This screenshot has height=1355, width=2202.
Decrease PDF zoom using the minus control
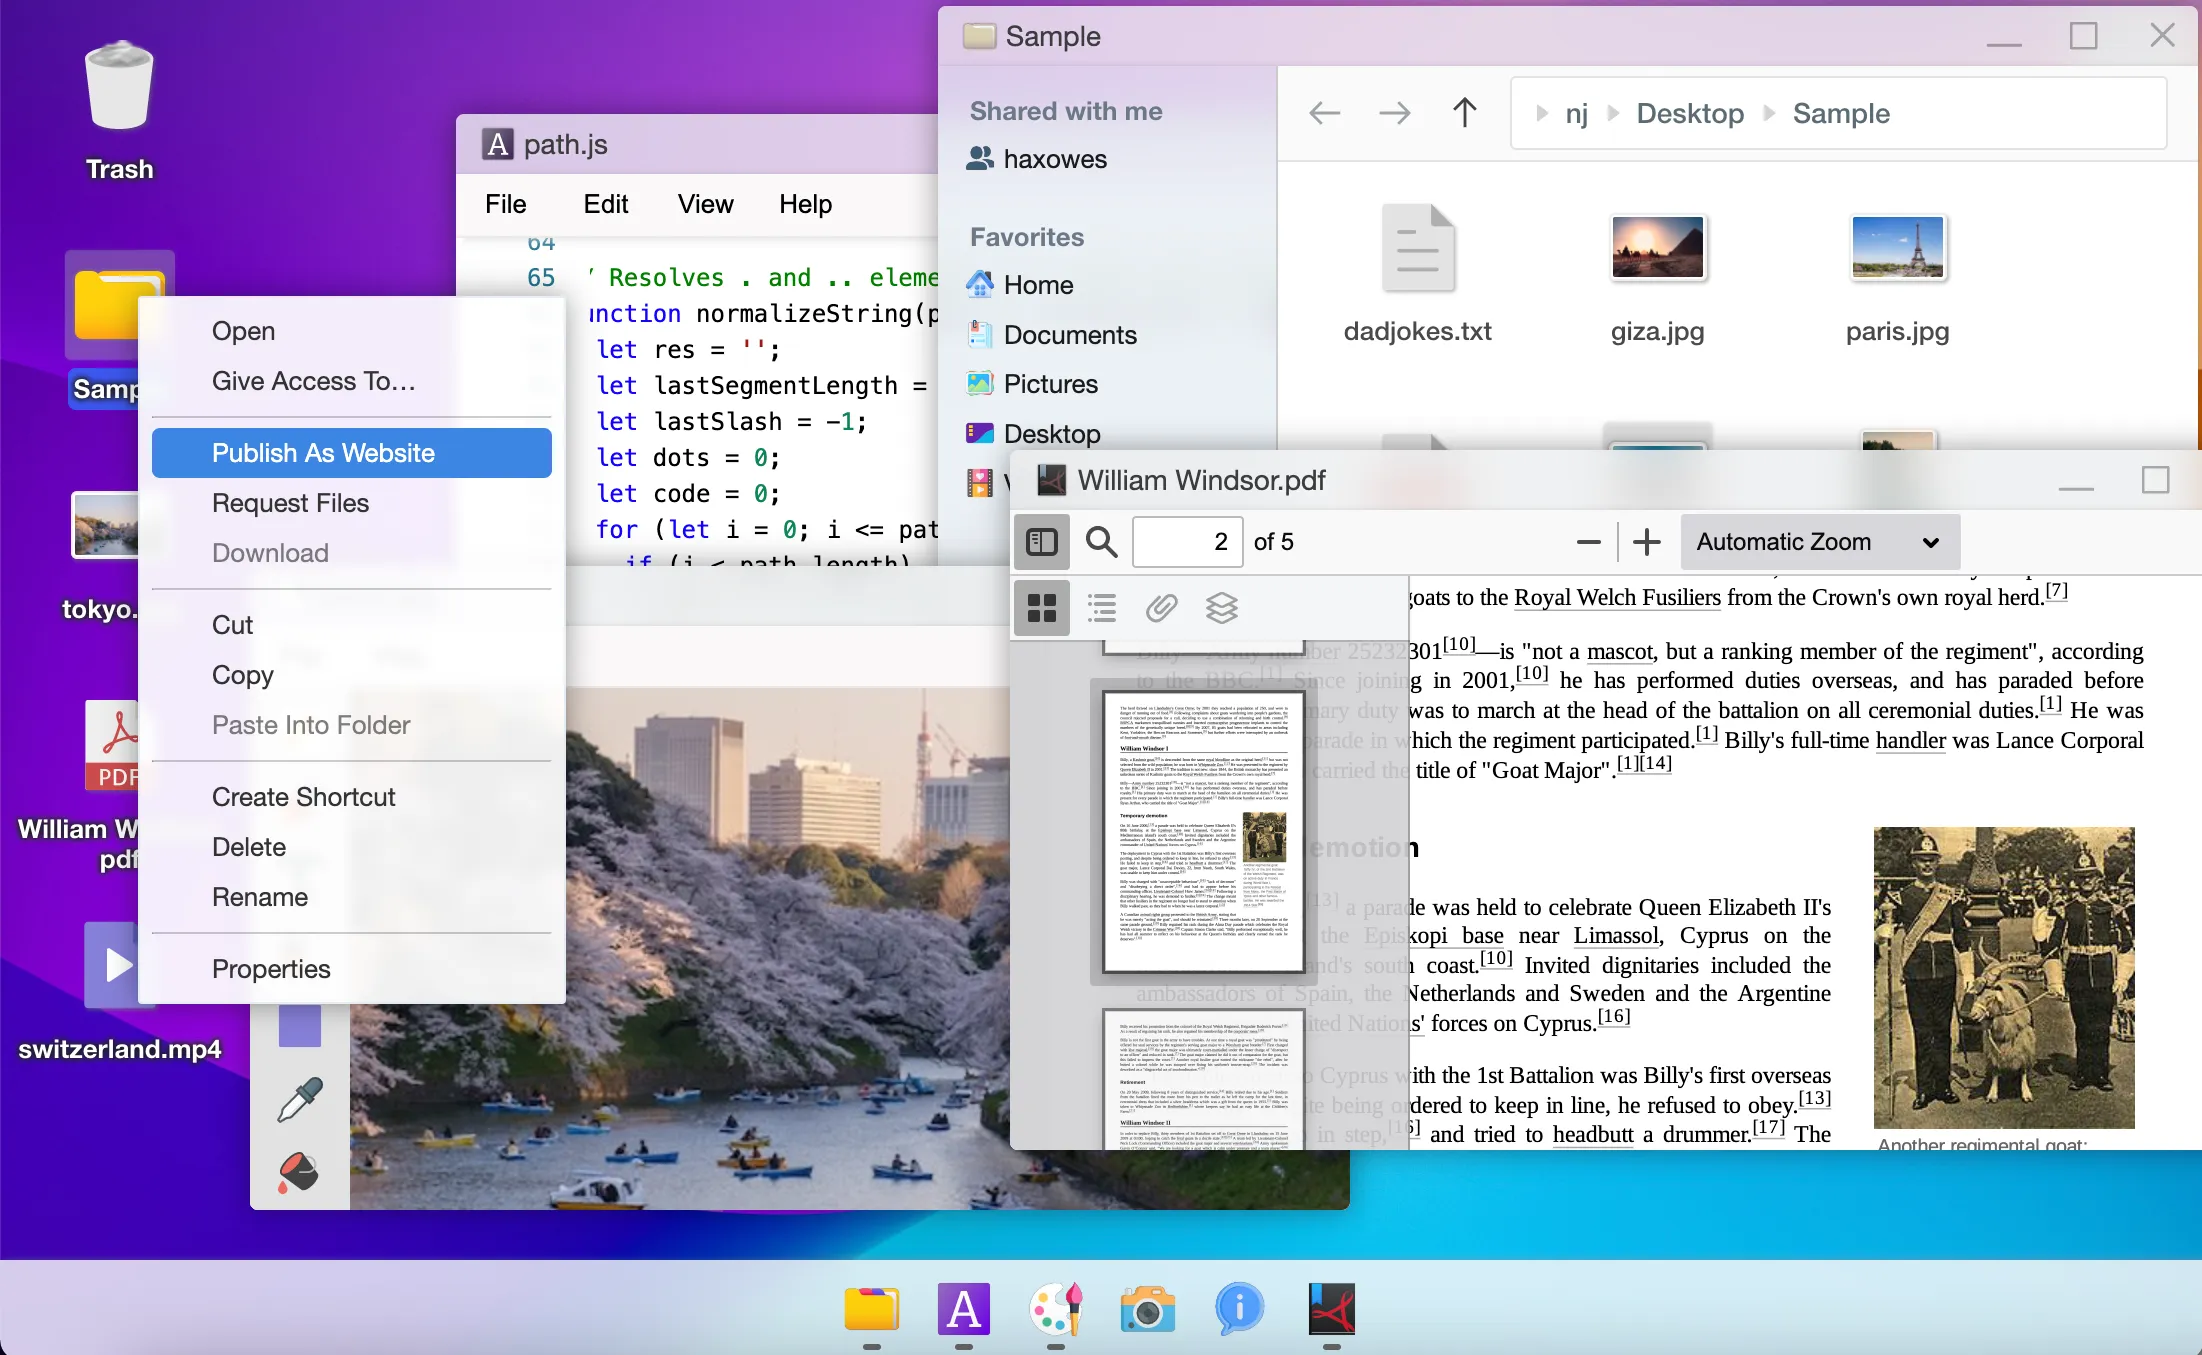(1588, 541)
